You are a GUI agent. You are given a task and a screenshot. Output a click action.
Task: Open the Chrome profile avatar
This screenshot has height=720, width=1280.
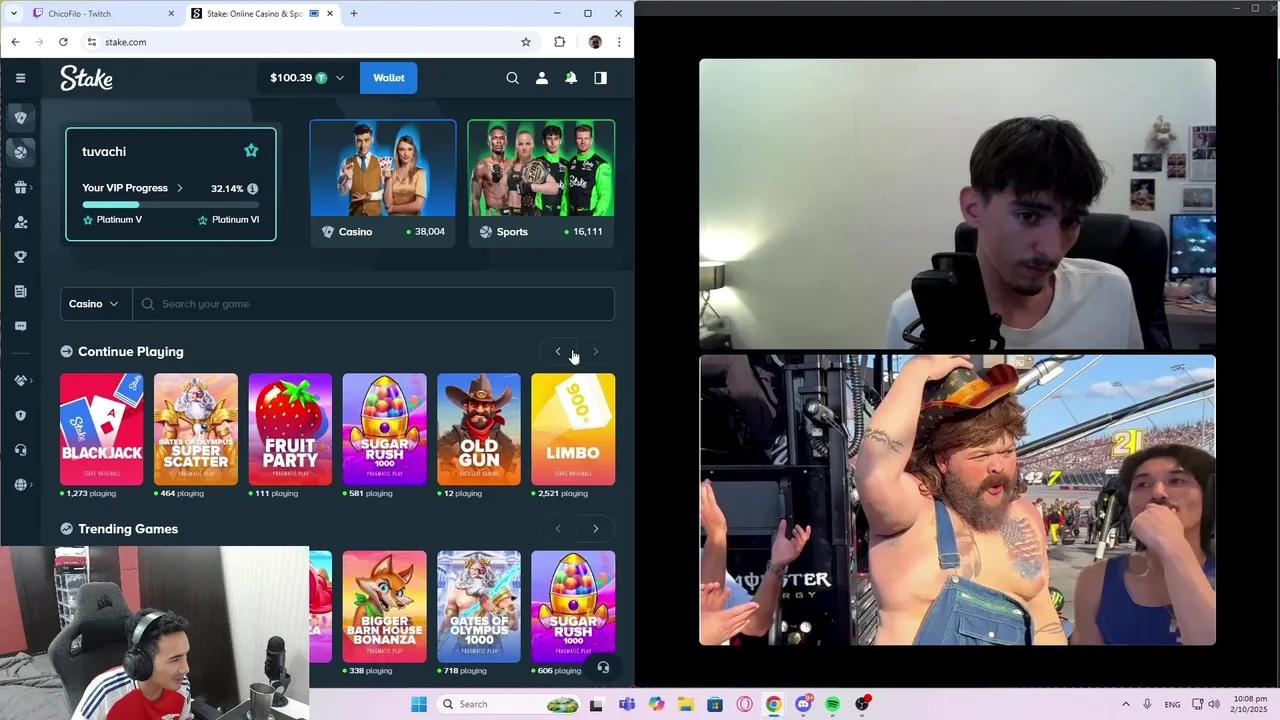[595, 42]
